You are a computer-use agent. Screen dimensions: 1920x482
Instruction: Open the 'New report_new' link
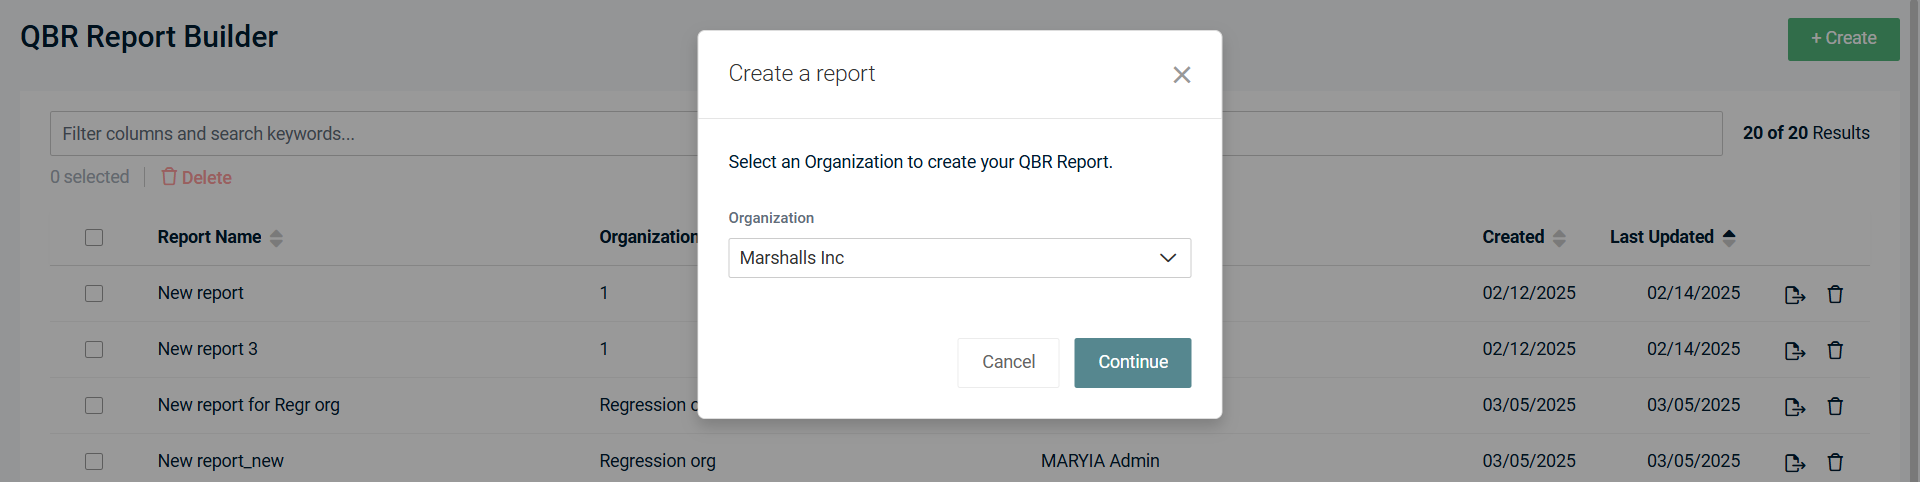[x=220, y=461]
